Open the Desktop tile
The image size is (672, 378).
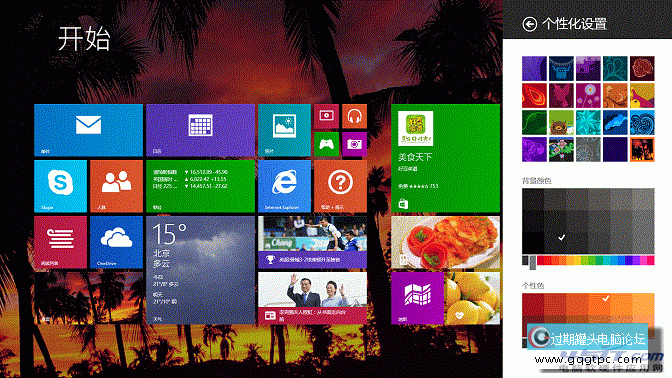[88, 298]
